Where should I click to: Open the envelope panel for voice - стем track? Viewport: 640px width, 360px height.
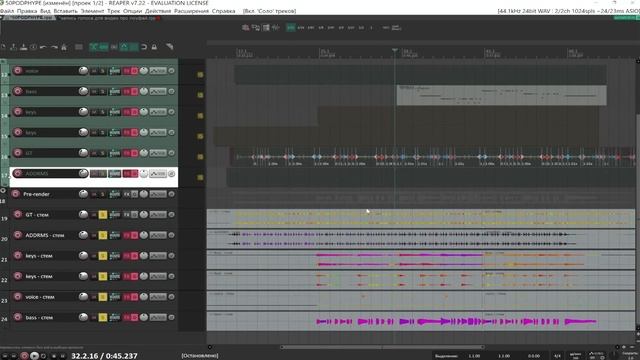(158, 297)
